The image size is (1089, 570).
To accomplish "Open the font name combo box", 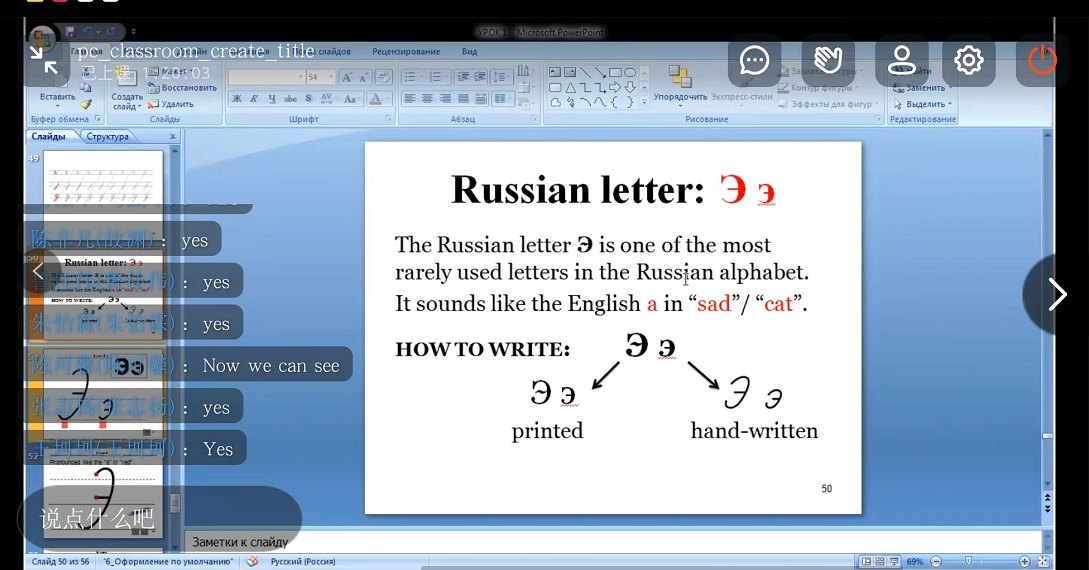I will point(266,77).
